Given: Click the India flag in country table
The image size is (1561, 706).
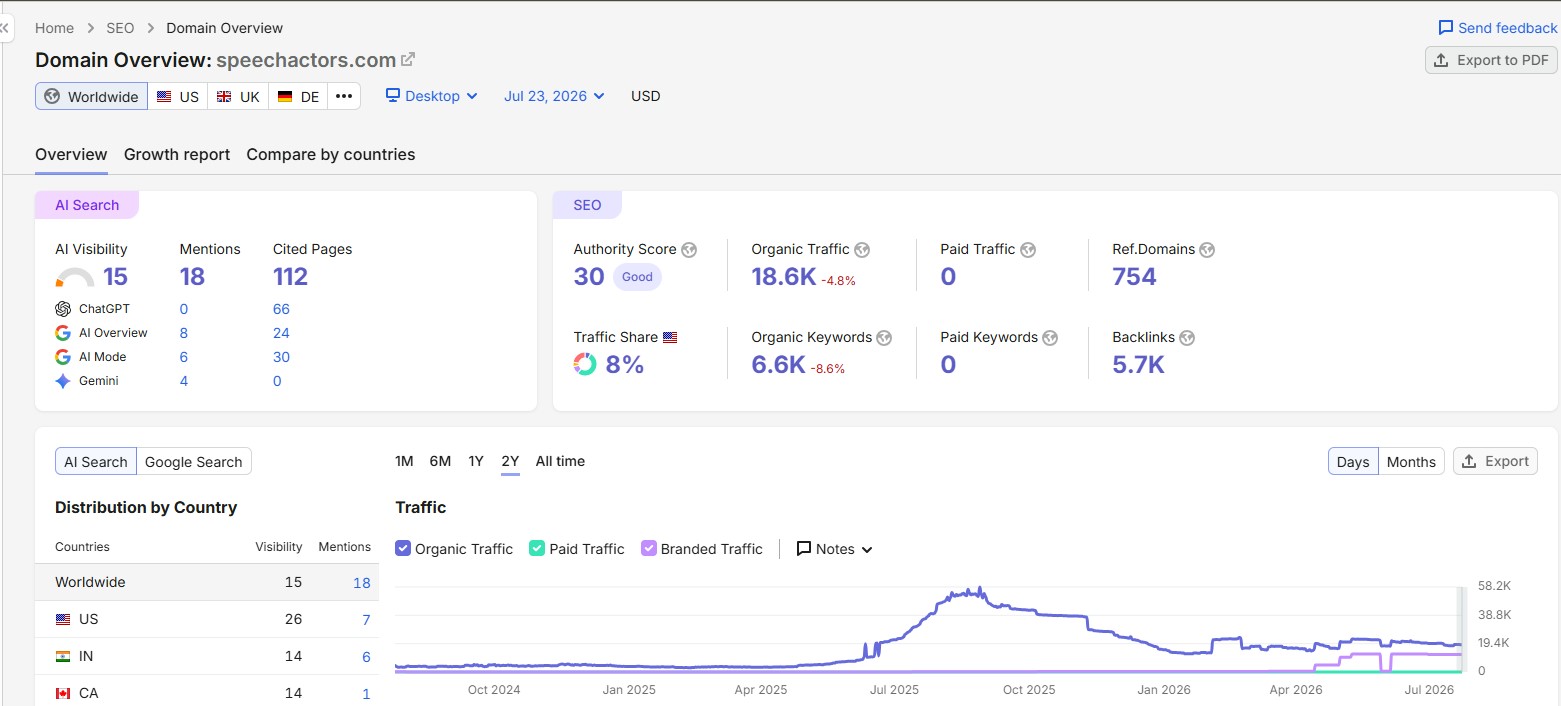Looking at the screenshot, I should [x=63, y=656].
